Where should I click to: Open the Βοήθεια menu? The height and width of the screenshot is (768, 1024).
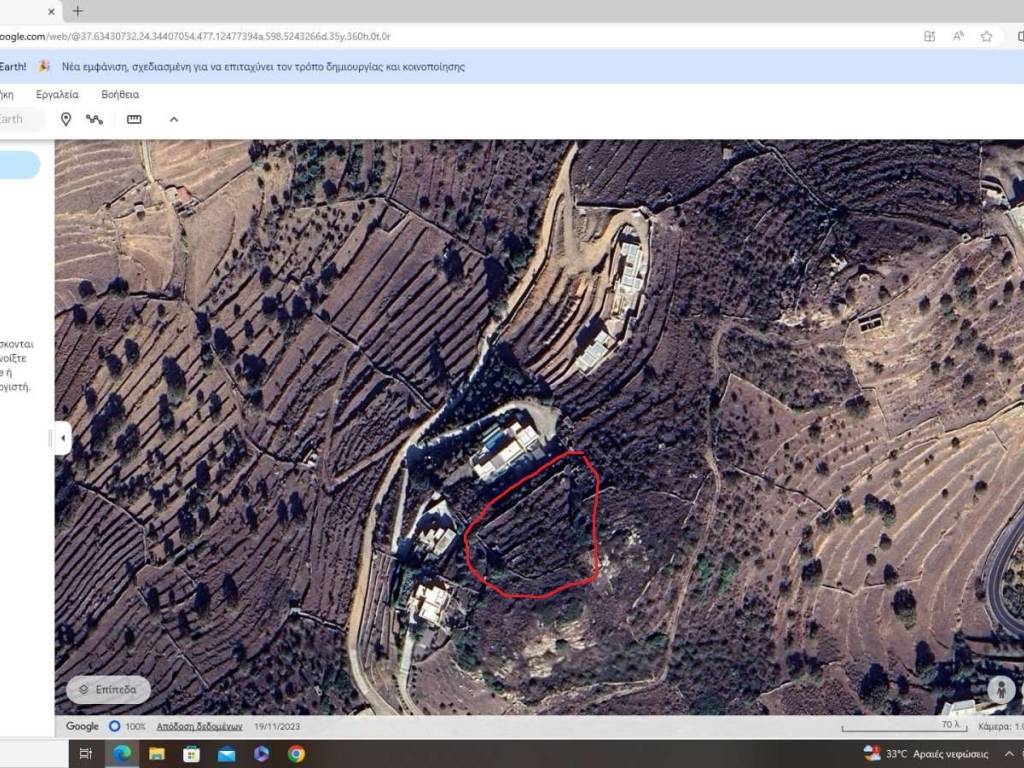(120, 94)
